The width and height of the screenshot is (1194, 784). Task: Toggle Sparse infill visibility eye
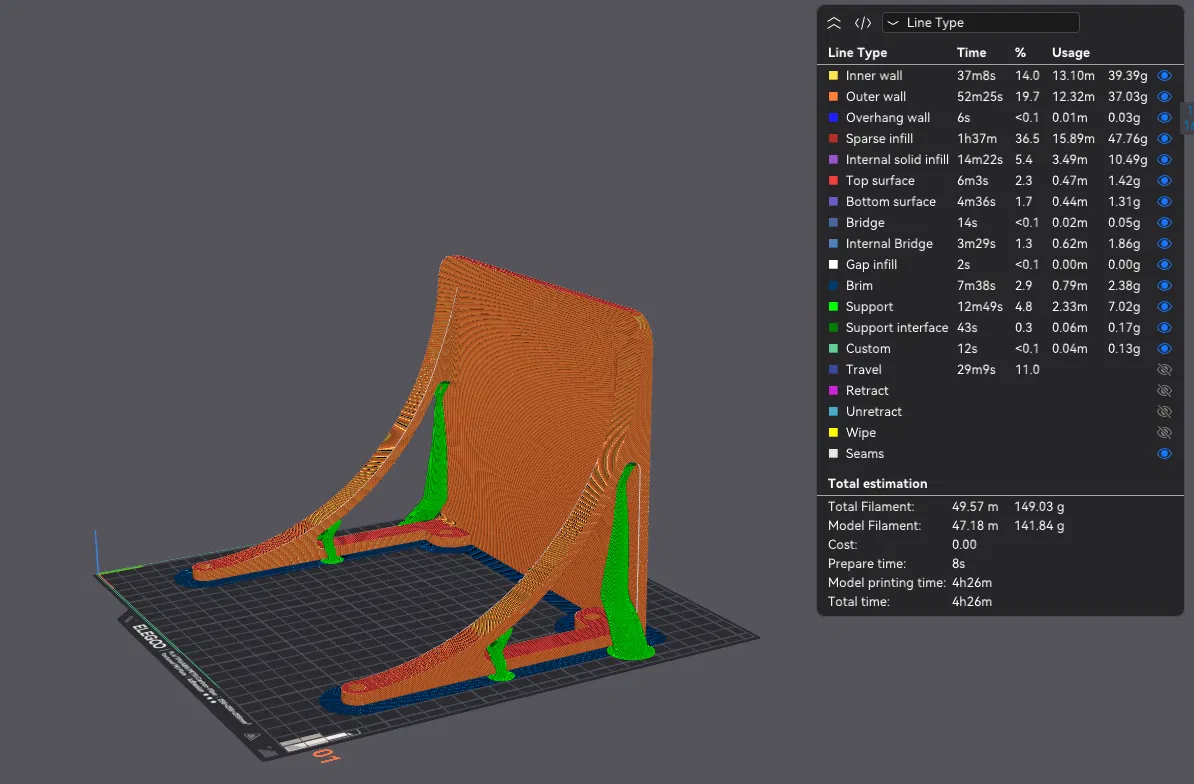pos(1164,139)
